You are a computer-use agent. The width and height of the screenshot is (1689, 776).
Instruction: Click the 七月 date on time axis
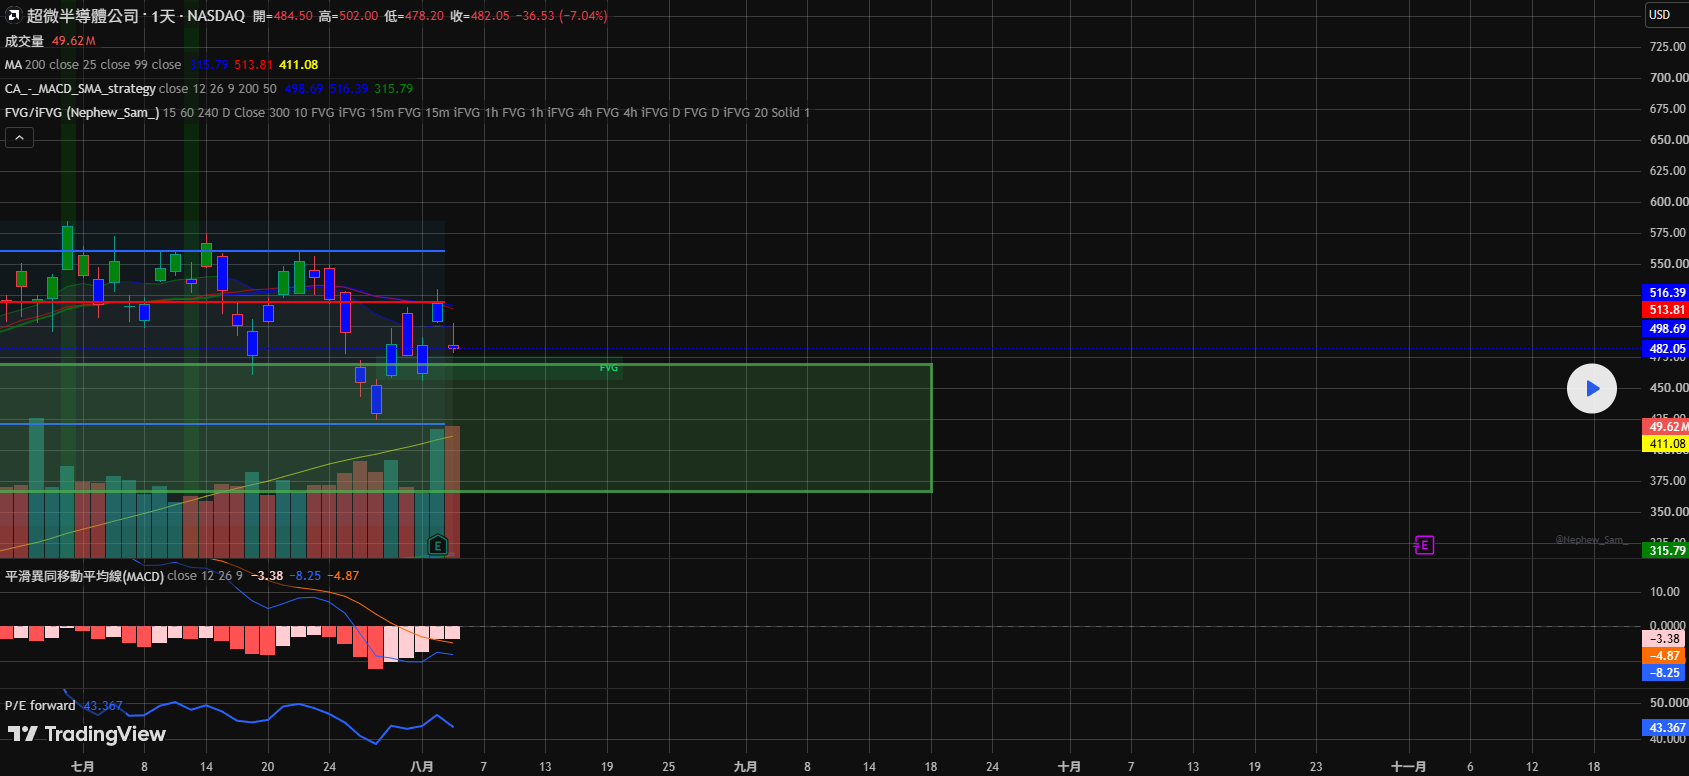click(83, 766)
